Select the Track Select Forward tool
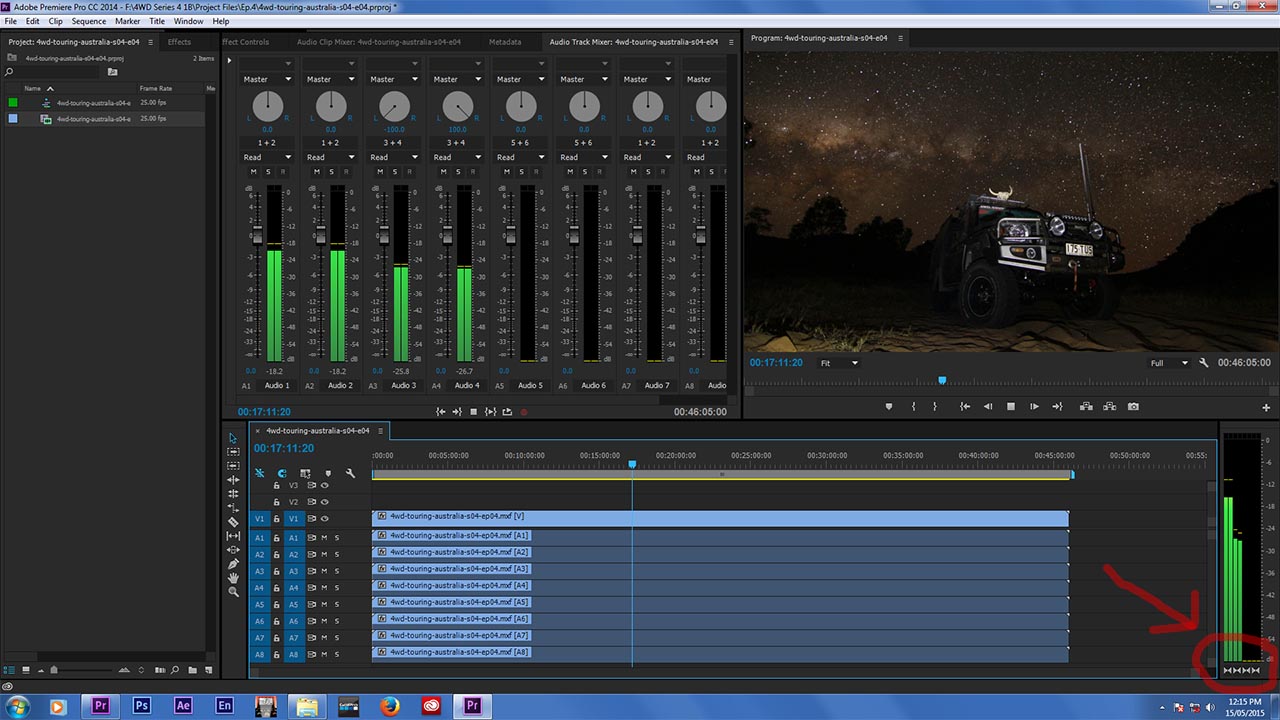Screen dimensions: 1280x720 pyautogui.click(x=233, y=452)
